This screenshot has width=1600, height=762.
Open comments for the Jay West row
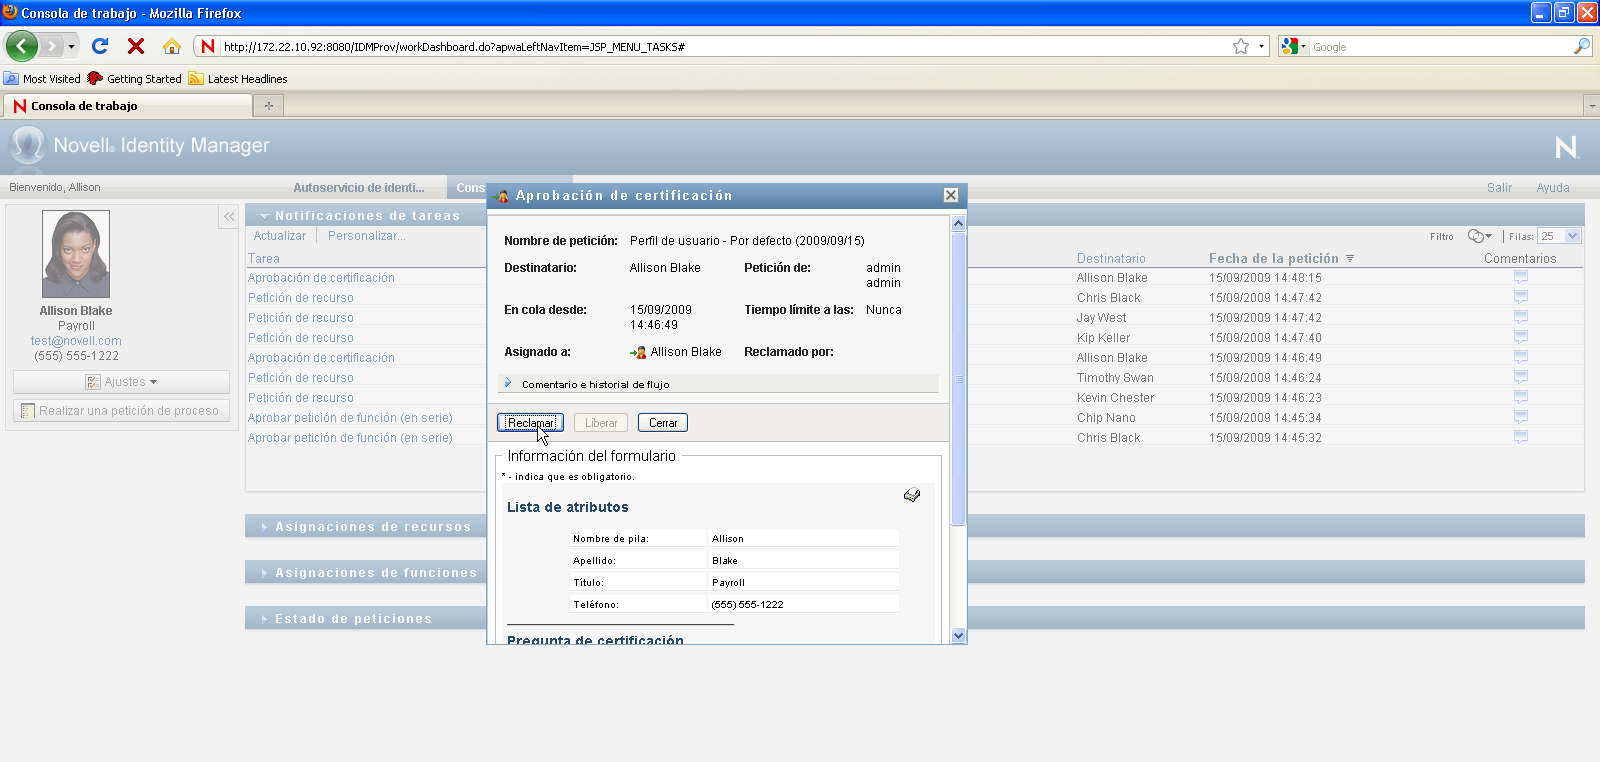point(1521,317)
